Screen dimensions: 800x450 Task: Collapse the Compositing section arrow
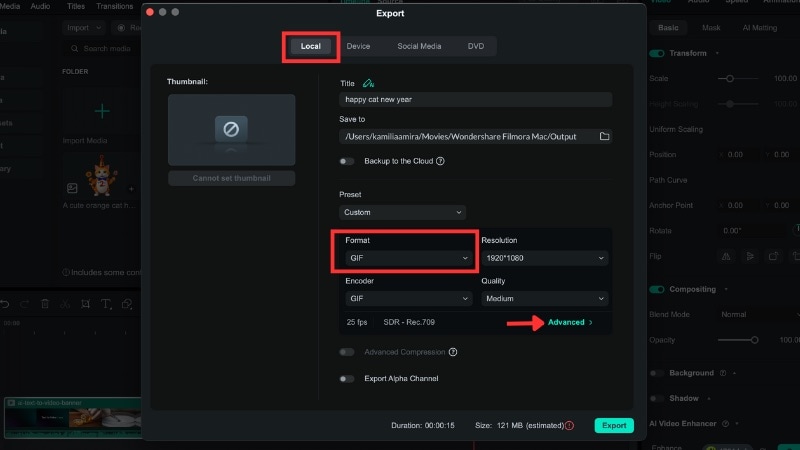tap(726, 289)
